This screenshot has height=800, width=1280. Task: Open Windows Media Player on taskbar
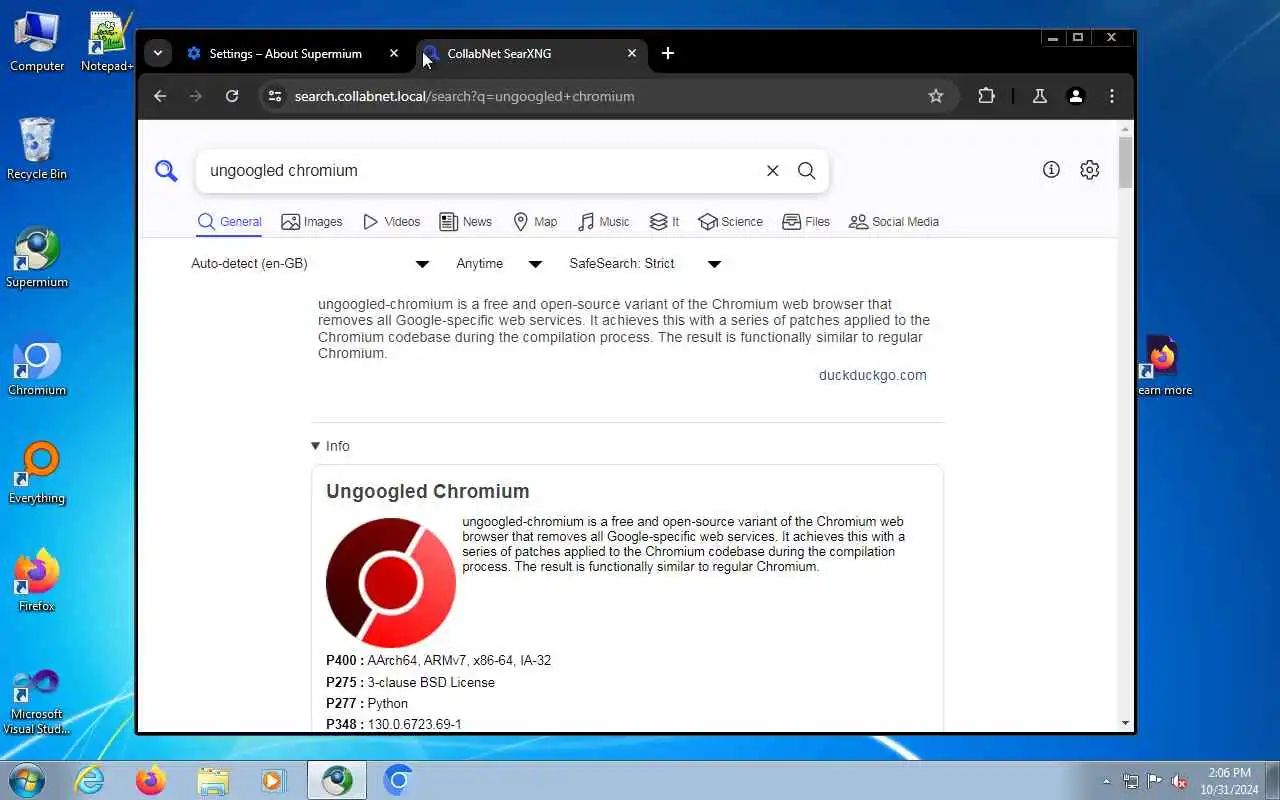pos(274,780)
